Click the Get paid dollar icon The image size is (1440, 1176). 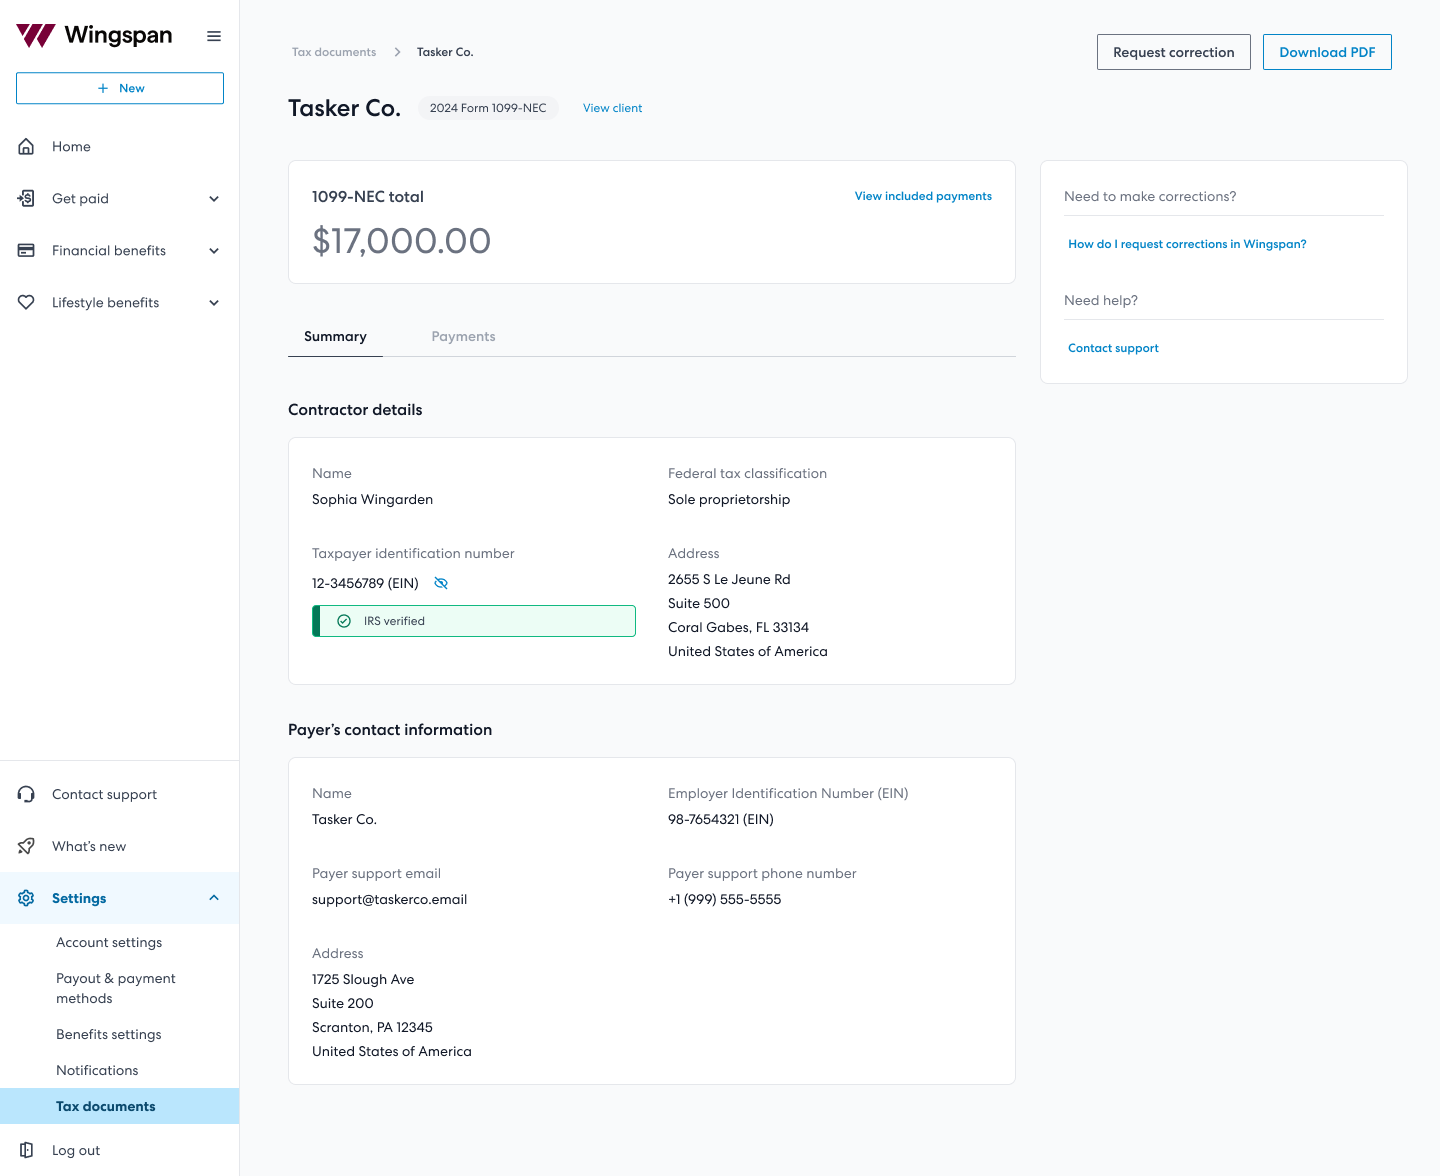pos(26,198)
